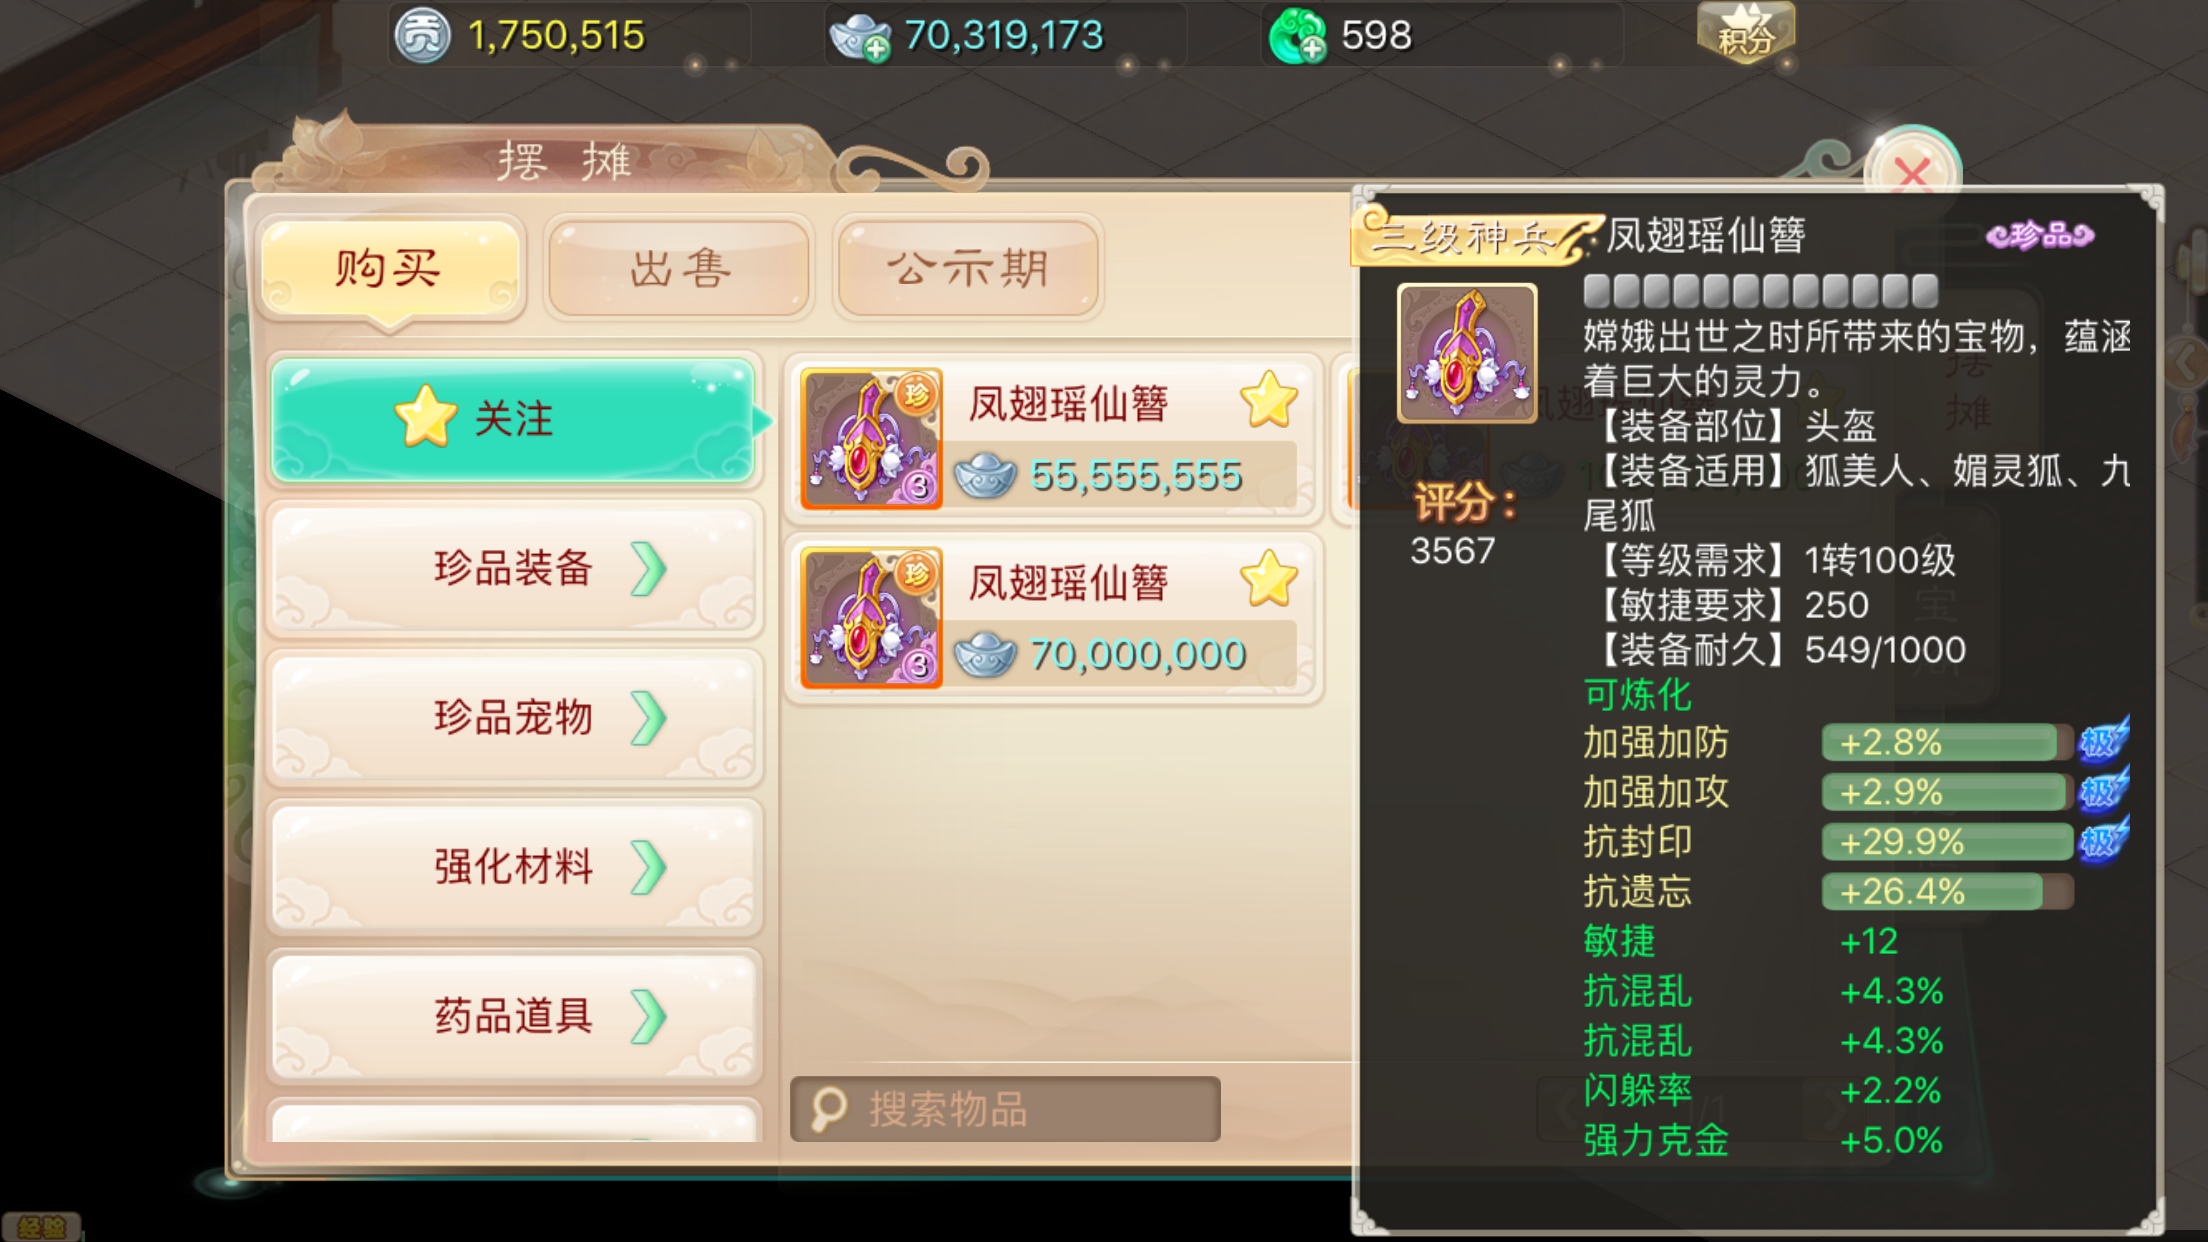2208x1242 pixels.
Task: Select the 55,555,555 hairpin item thumbnail
Action: 871,439
